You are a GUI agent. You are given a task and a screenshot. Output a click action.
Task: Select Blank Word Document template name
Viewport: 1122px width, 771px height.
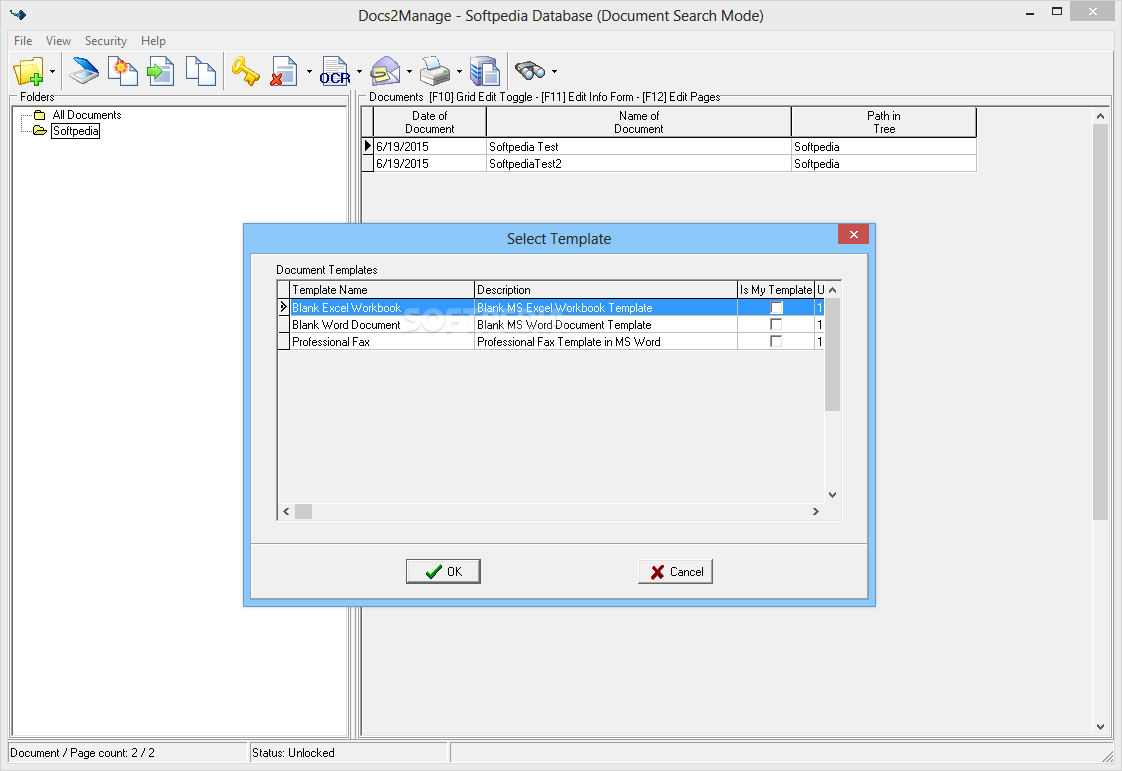(382, 325)
